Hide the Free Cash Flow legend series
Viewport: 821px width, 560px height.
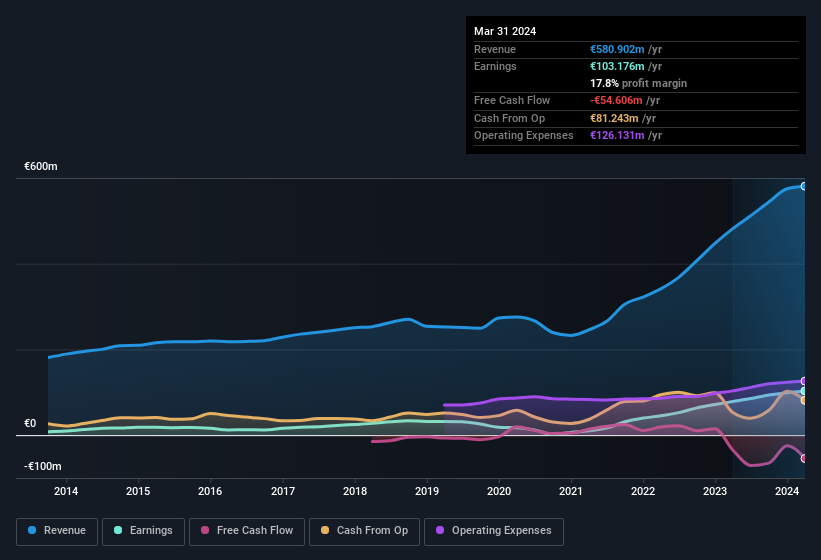[x=247, y=531]
